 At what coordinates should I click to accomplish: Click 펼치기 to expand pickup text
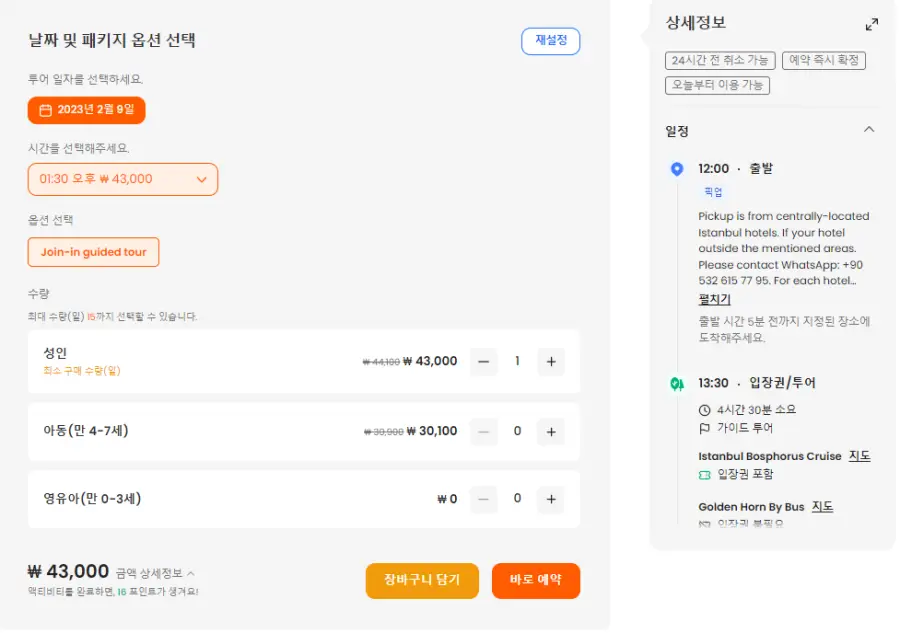(714, 299)
